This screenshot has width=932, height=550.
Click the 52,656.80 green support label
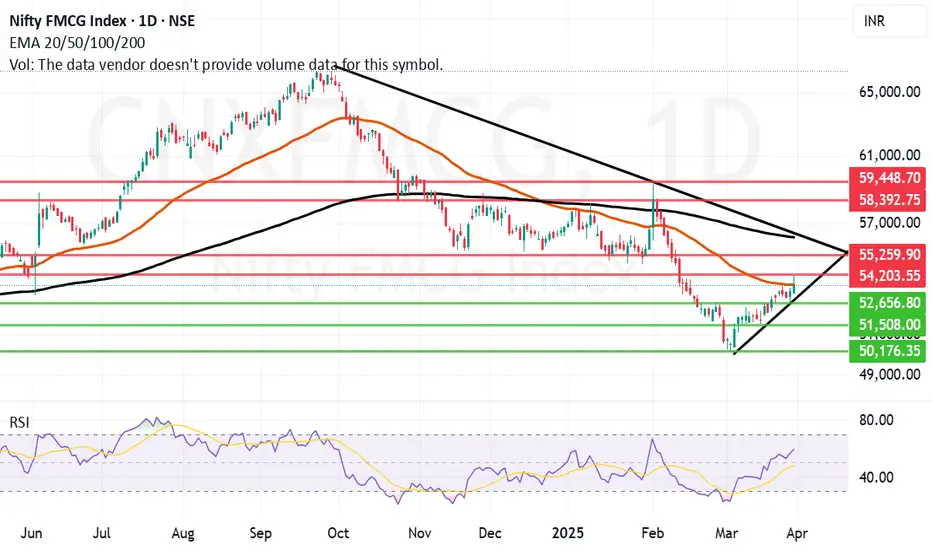click(x=888, y=303)
